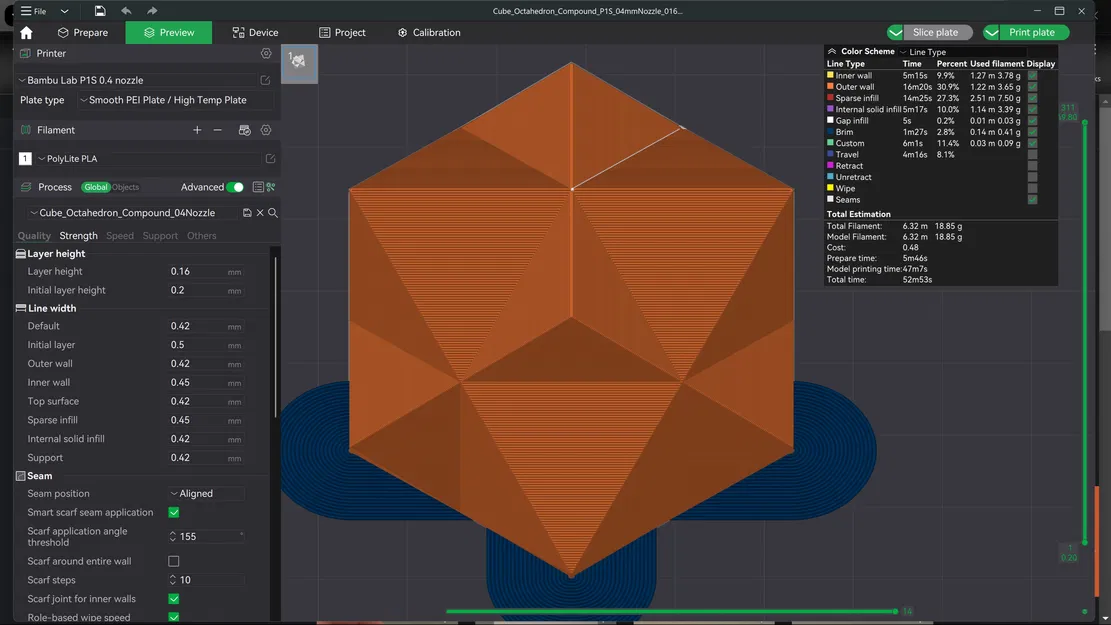This screenshot has width=1111, height=625.
Task: Enable display of the Travel line type
Action: pyautogui.click(x=1033, y=154)
